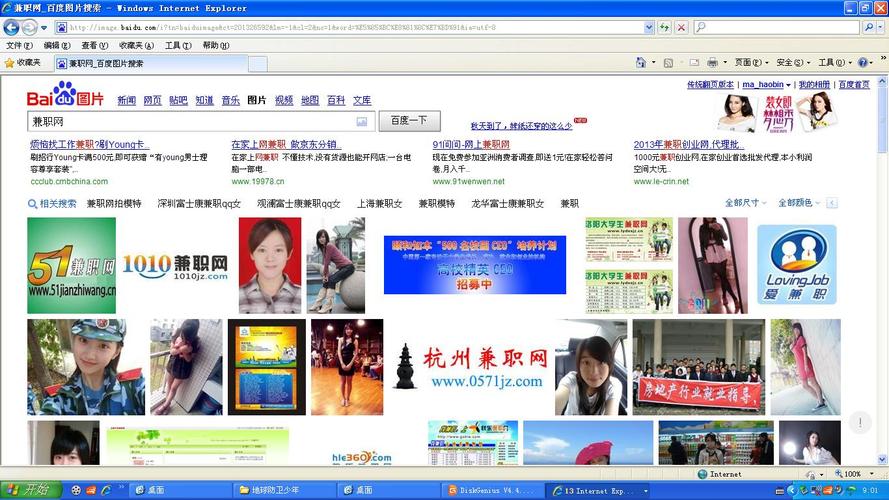Click the camera icon in Baidu search box
The height and width of the screenshot is (500, 889).
tap(362, 121)
